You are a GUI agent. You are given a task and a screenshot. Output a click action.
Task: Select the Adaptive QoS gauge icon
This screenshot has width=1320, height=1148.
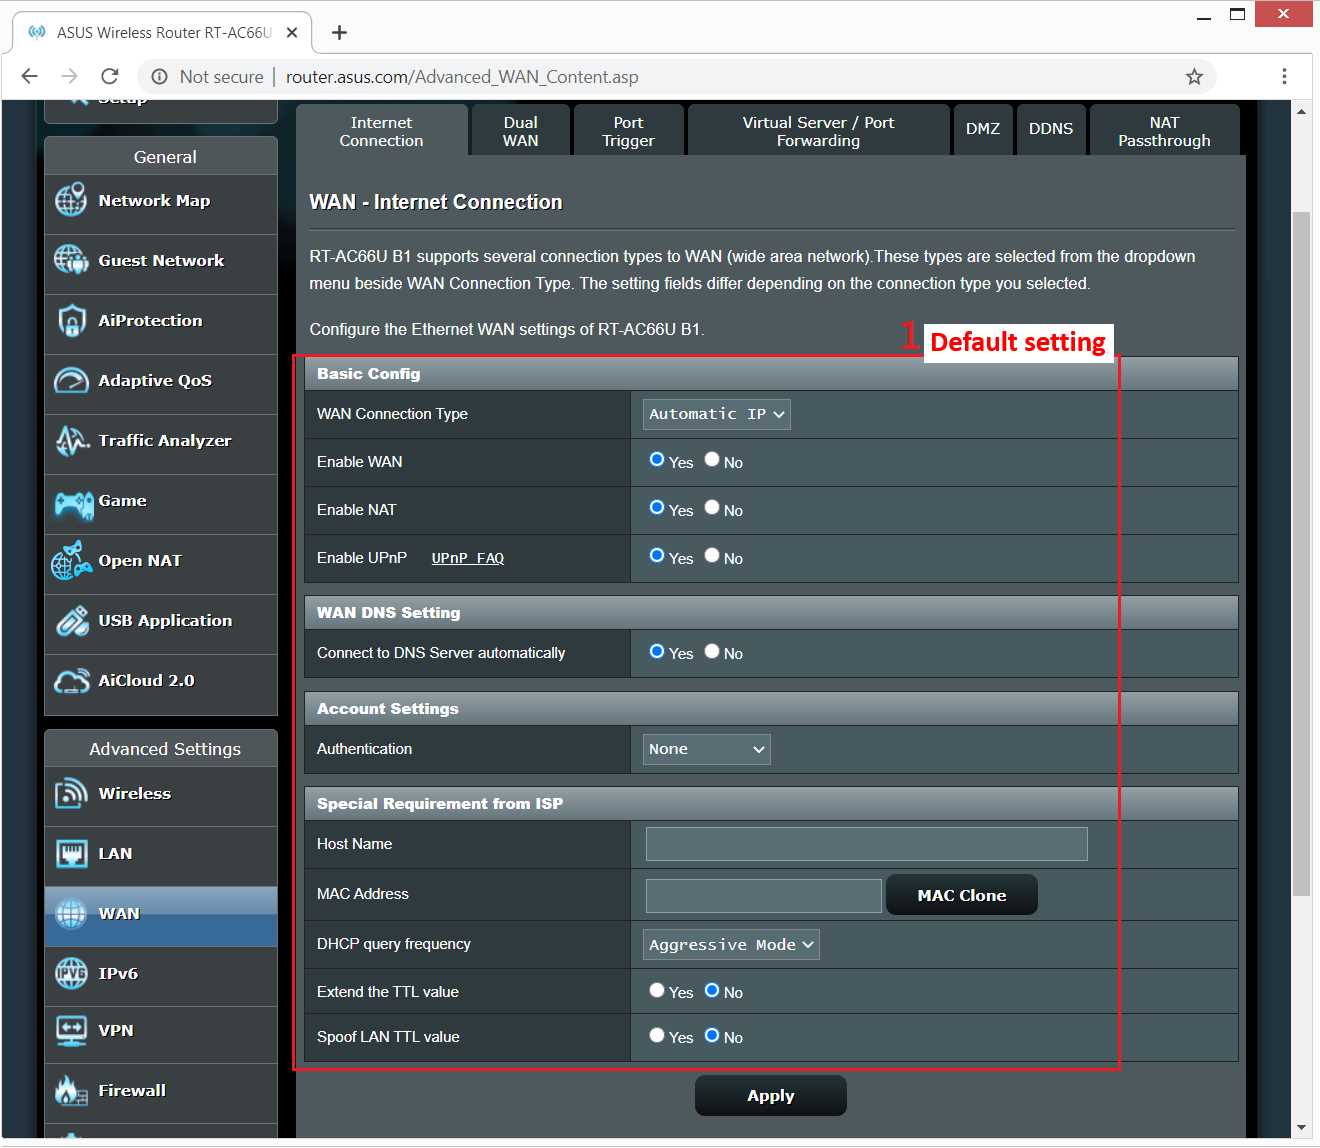pos(71,380)
